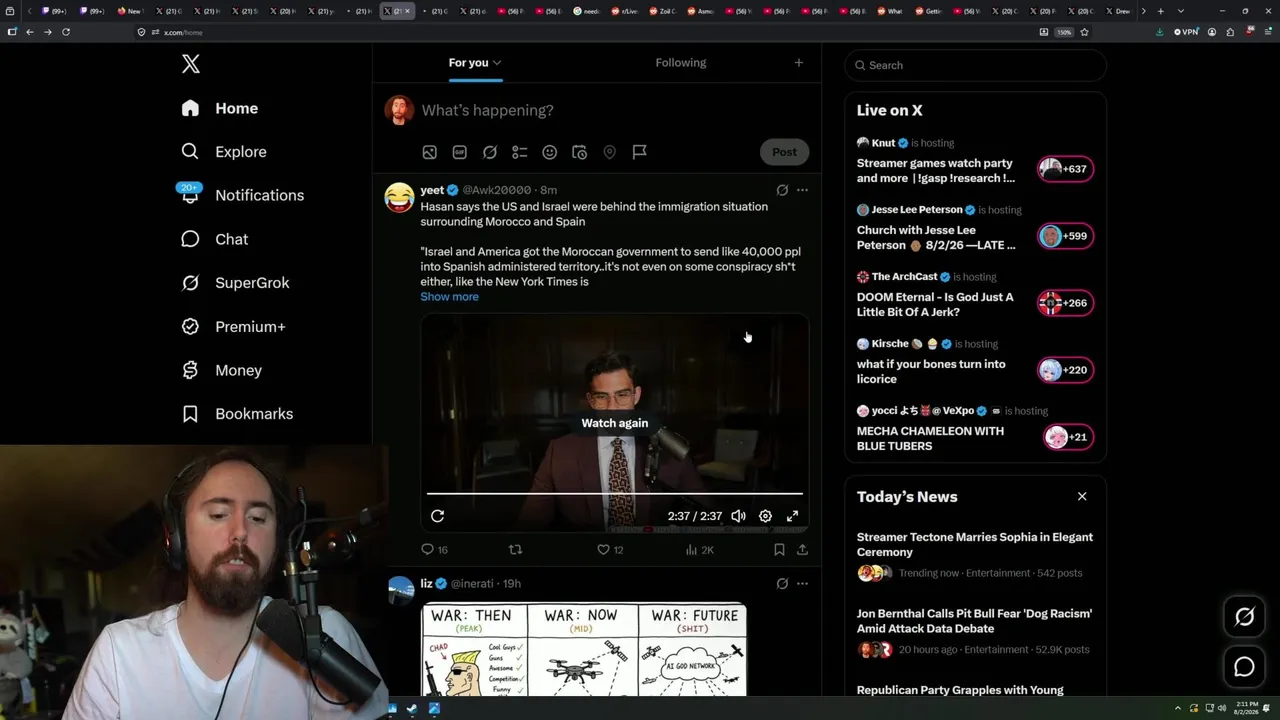The height and width of the screenshot is (720, 1280).
Task: Open a new browser tab
Action: (1160, 11)
